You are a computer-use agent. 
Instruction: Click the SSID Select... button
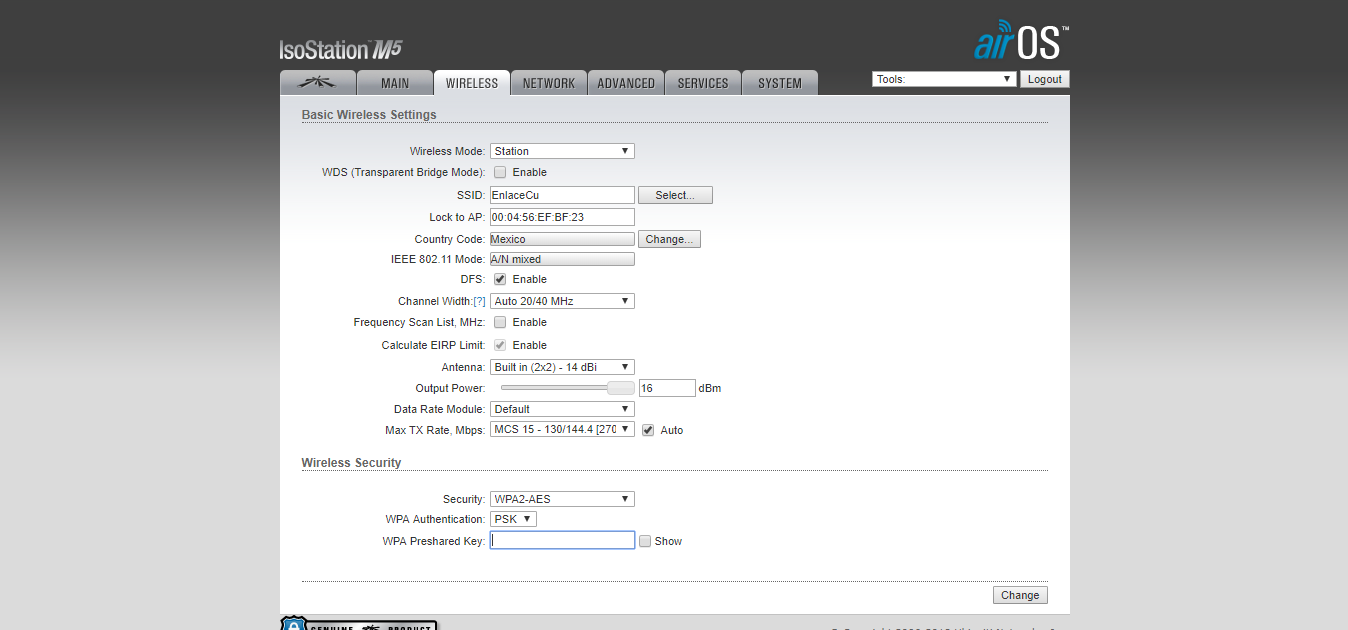tap(675, 195)
